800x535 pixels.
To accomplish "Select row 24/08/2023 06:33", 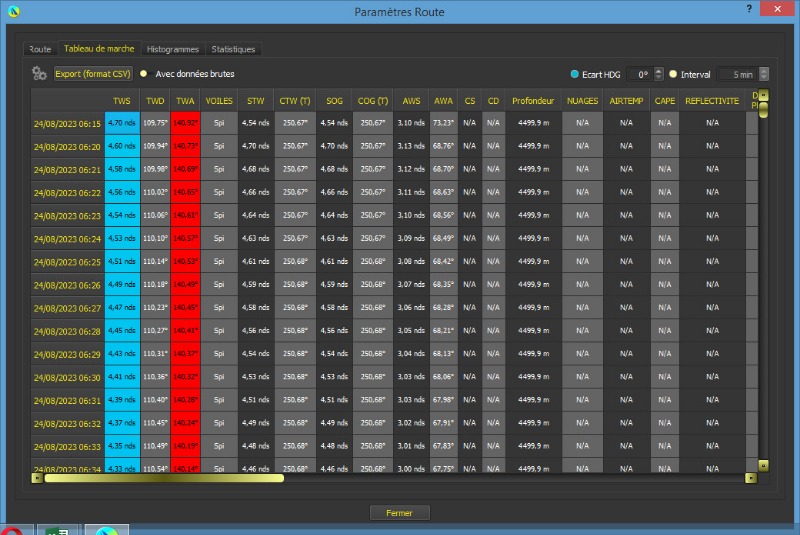I will [67, 447].
